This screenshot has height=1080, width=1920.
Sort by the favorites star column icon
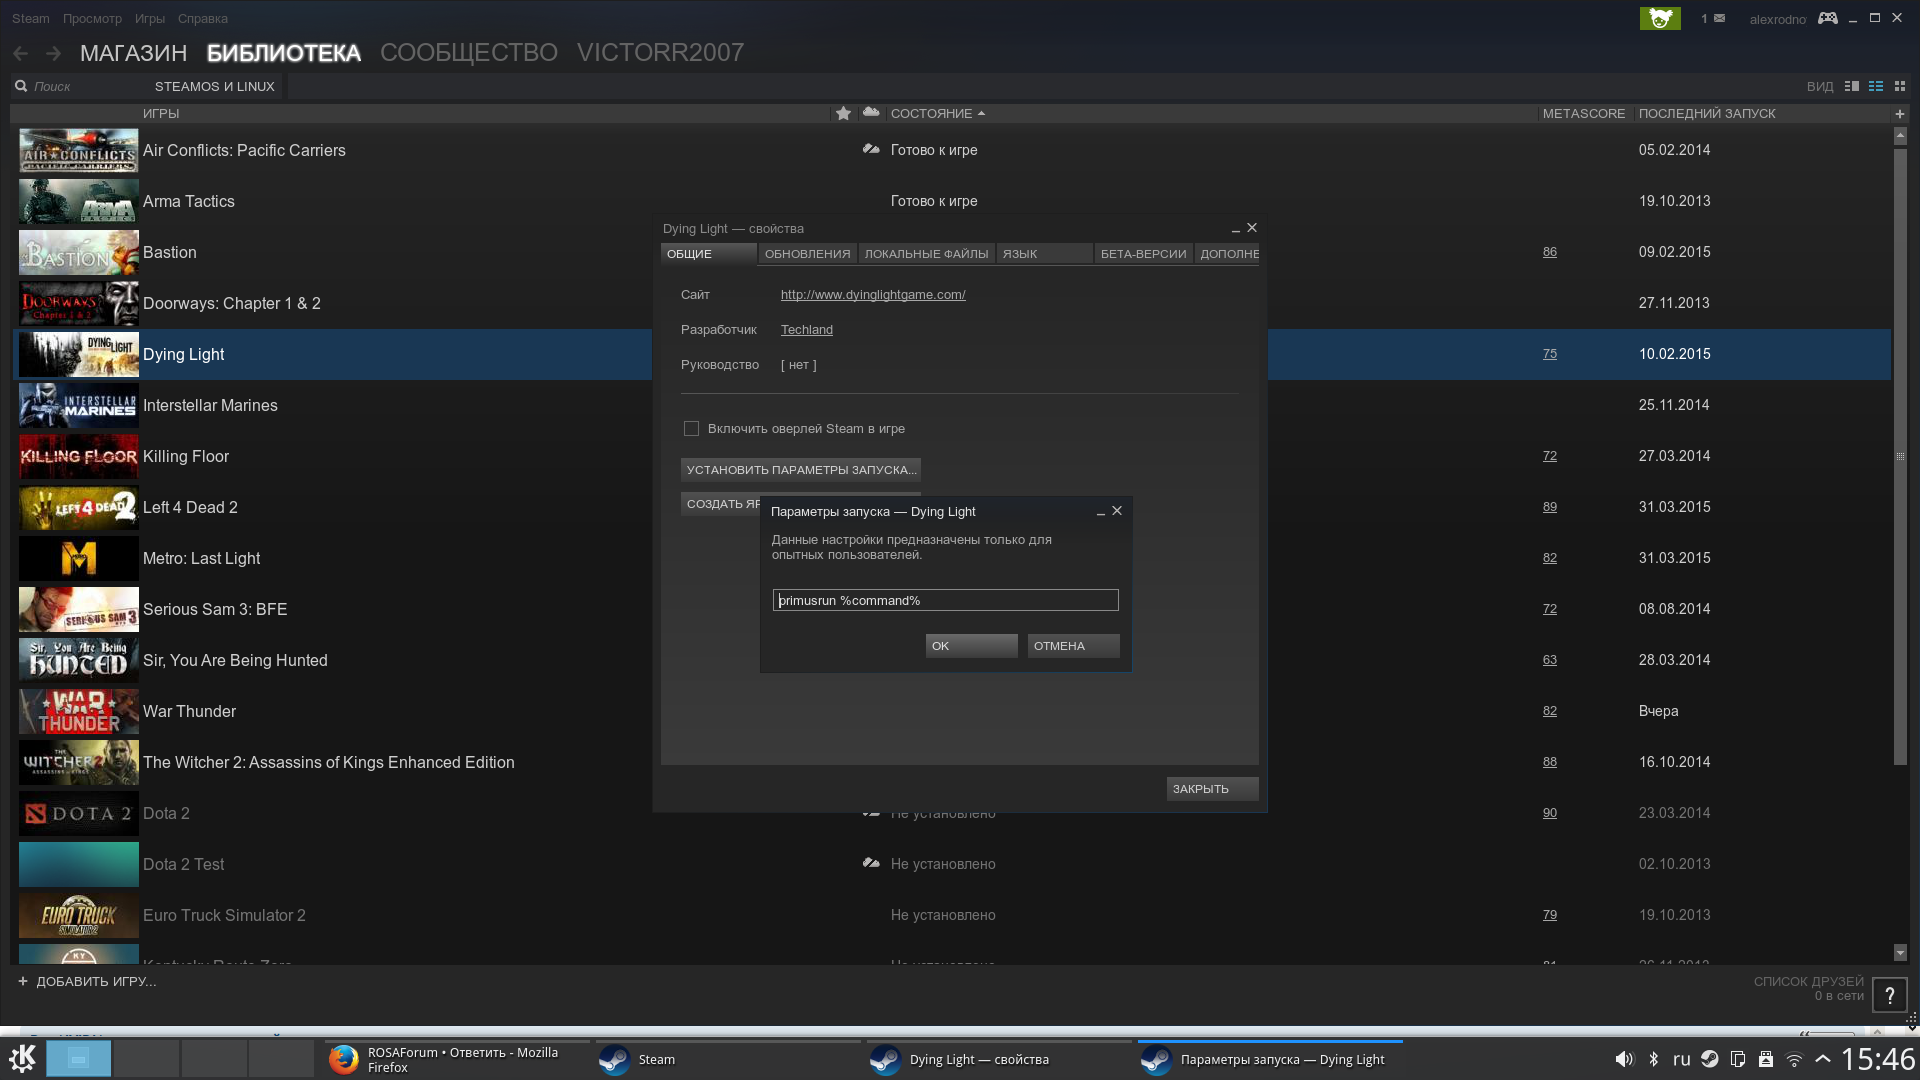843,113
